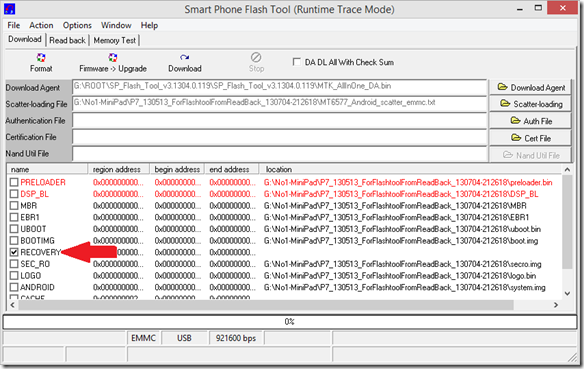Select the RECOVERY row name text
Screen dimensions: 584x369
(41, 252)
